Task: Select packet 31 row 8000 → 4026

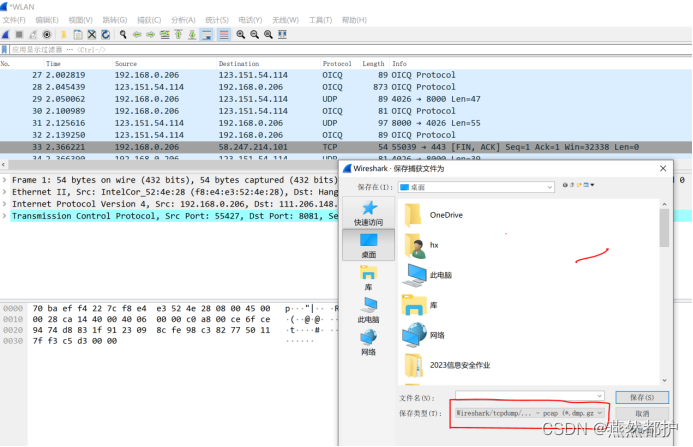Action: click(346, 123)
